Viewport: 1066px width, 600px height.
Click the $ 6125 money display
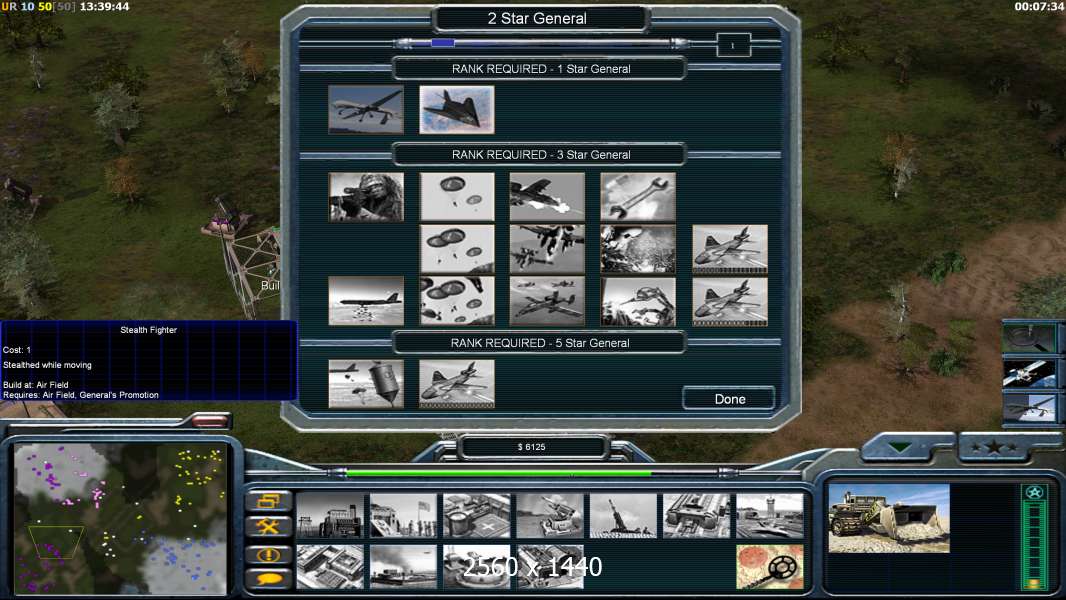(532, 446)
